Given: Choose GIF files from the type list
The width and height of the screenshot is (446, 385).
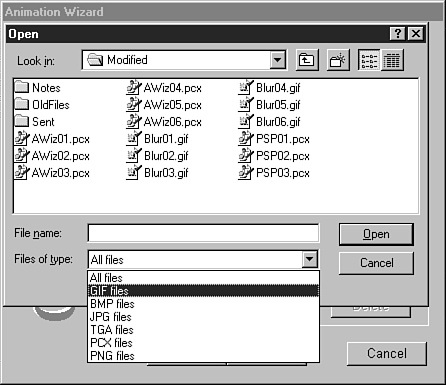Looking at the screenshot, I should (203, 291).
